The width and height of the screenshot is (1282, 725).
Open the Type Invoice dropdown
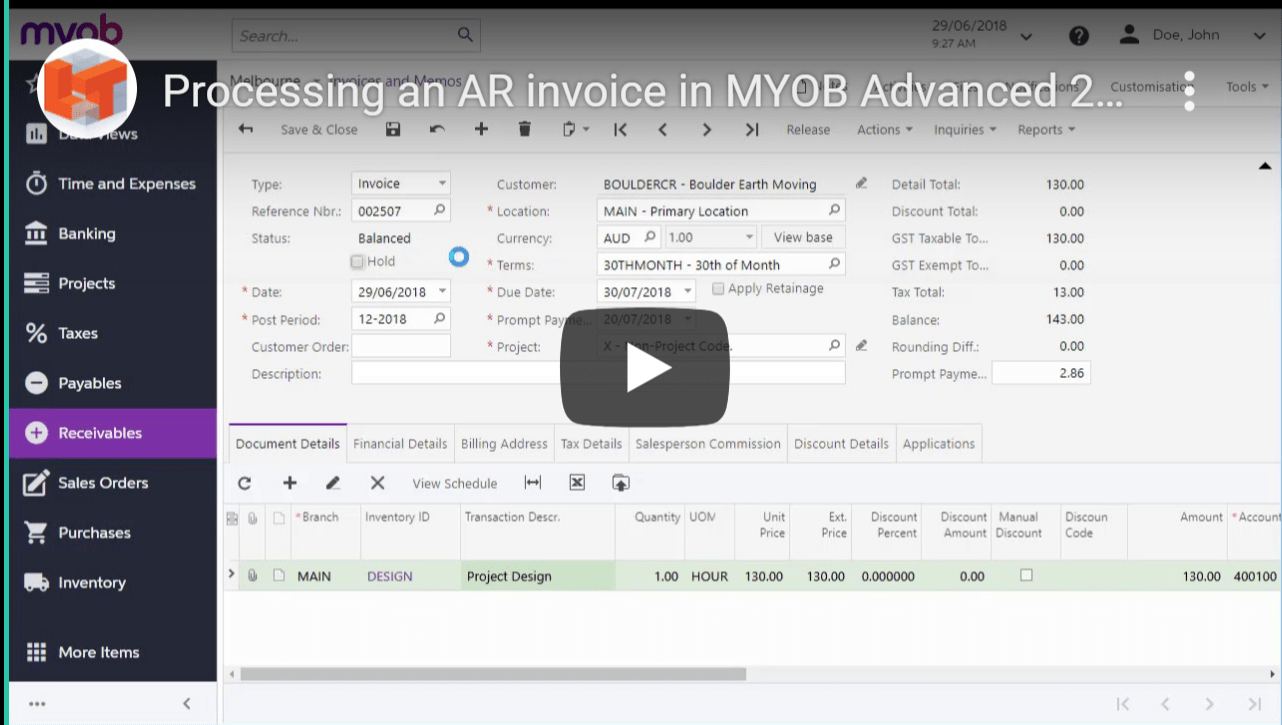pos(442,184)
